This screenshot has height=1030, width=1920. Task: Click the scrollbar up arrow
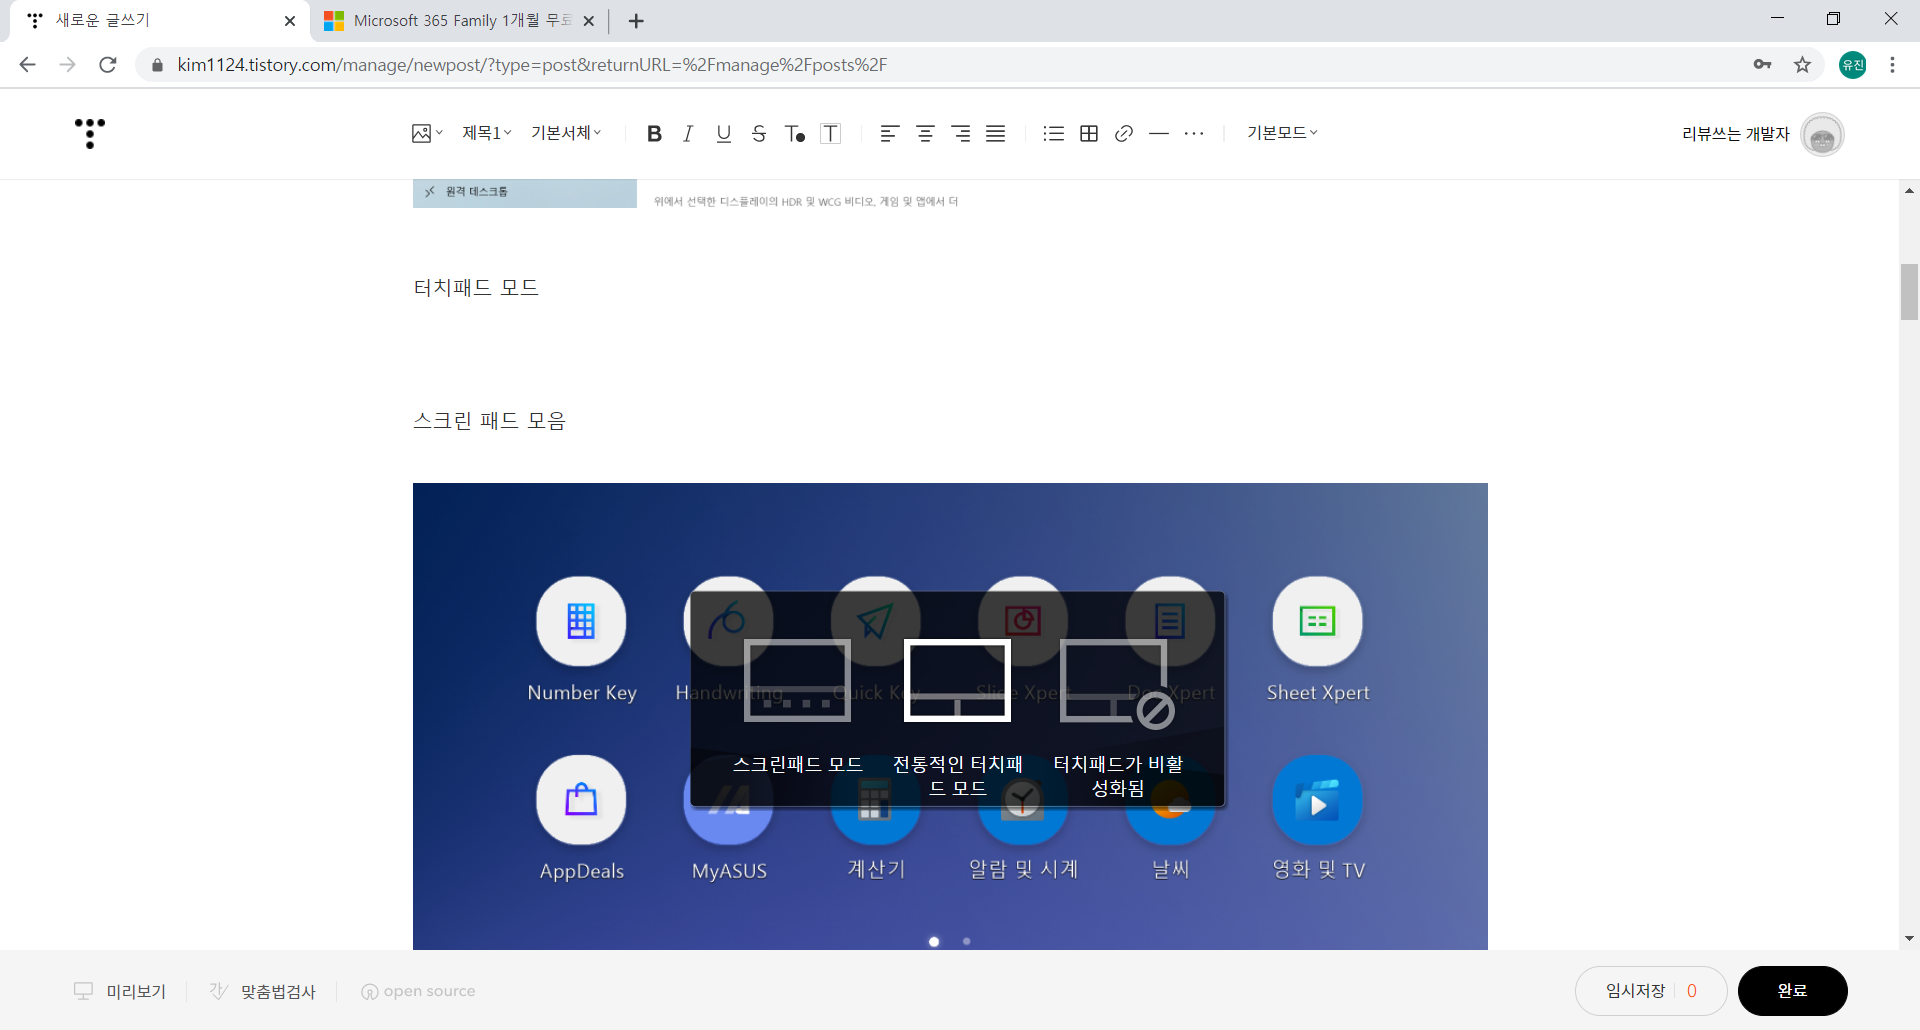click(x=1910, y=190)
